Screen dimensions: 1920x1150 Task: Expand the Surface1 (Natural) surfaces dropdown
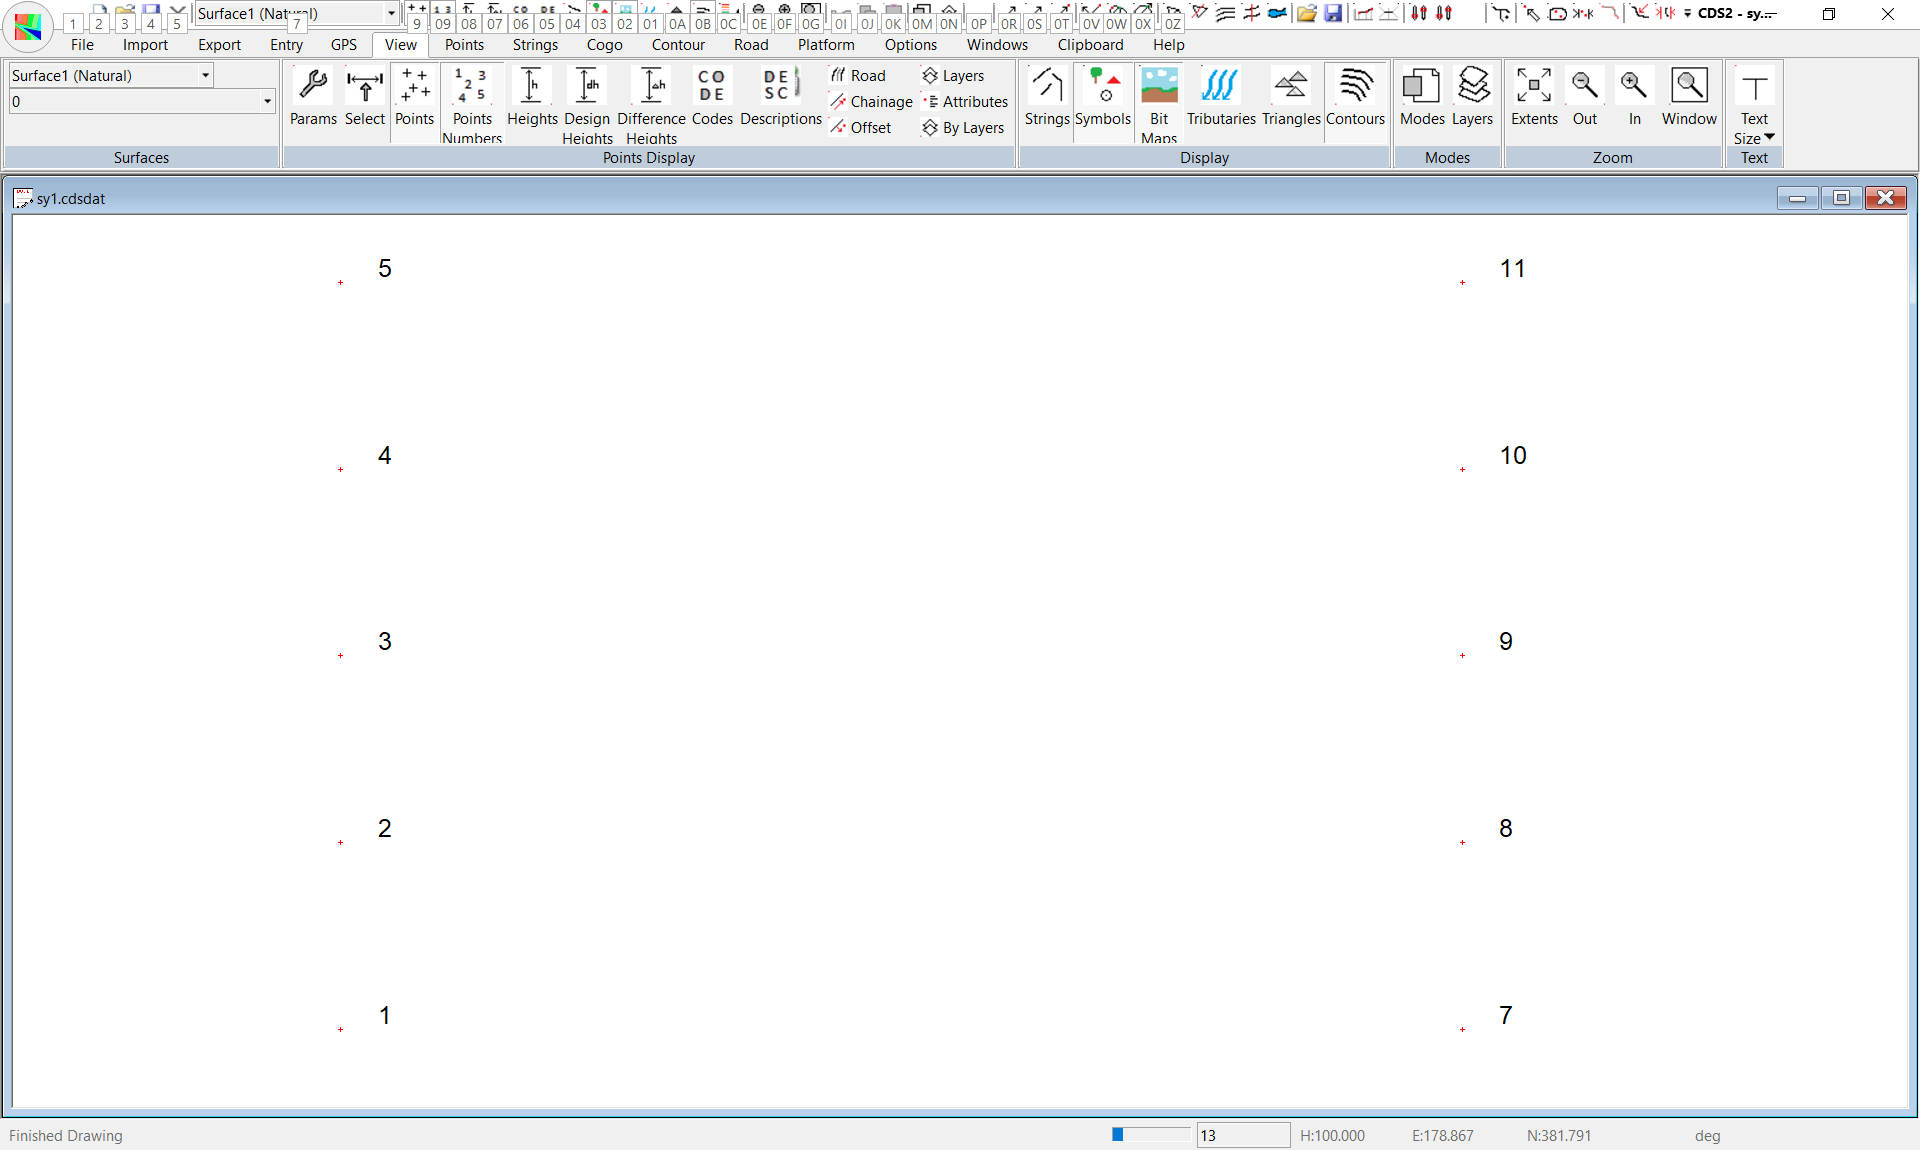click(x=205, y=75)
